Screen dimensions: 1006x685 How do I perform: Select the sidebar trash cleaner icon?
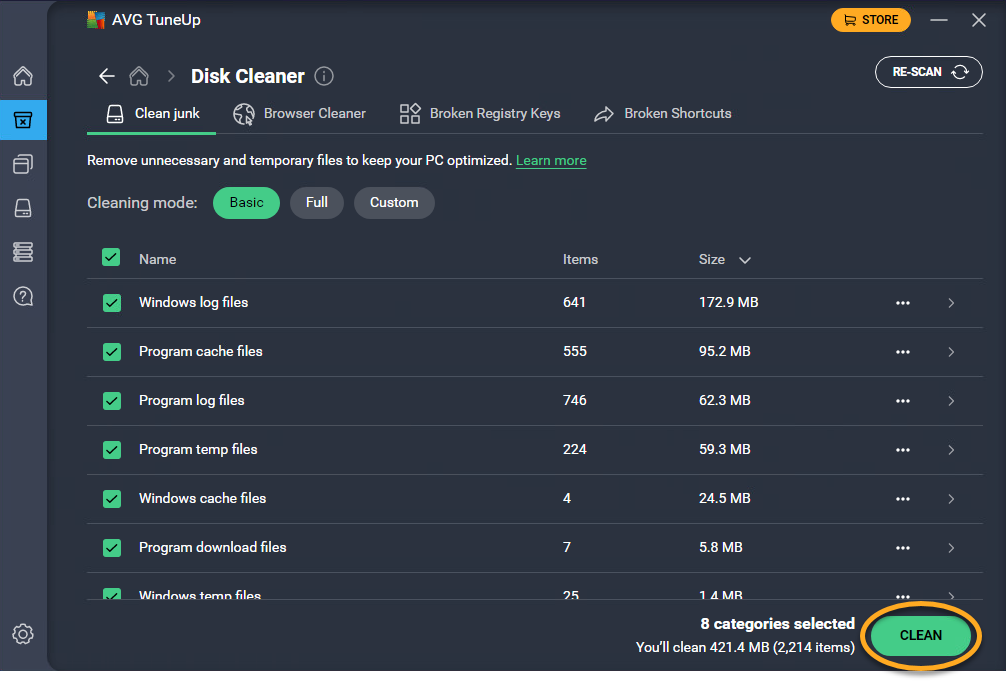click(23, 120)
